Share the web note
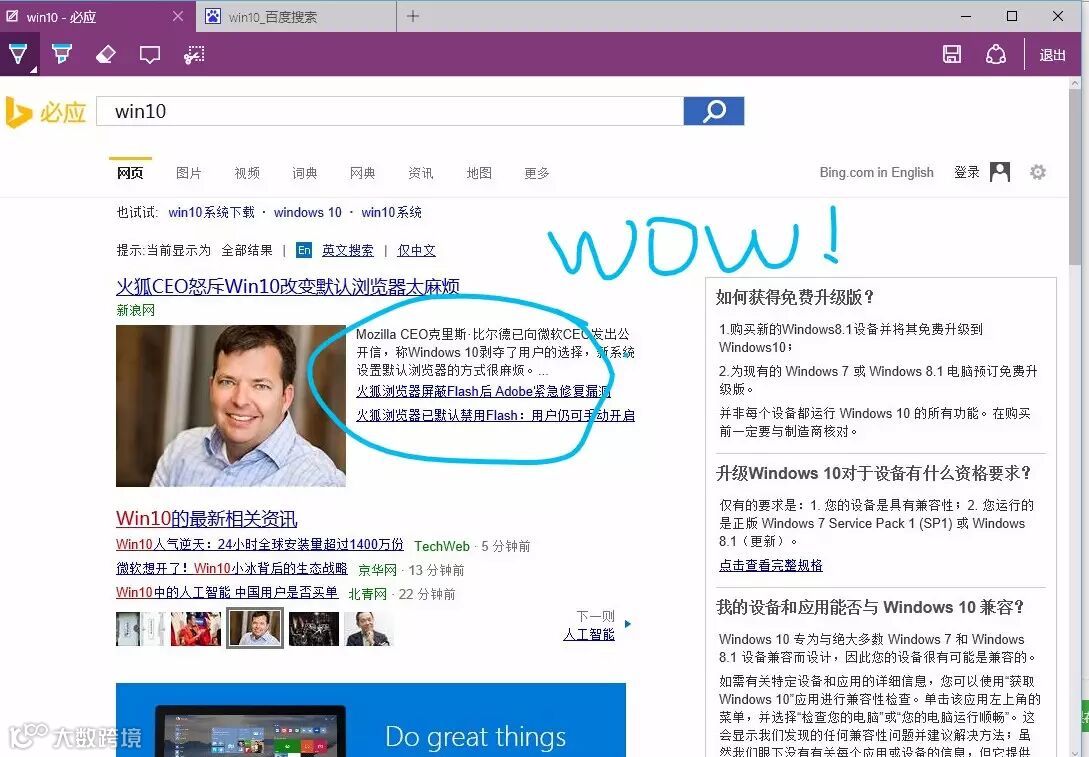1089x757 pixels. tap(995, 54)
